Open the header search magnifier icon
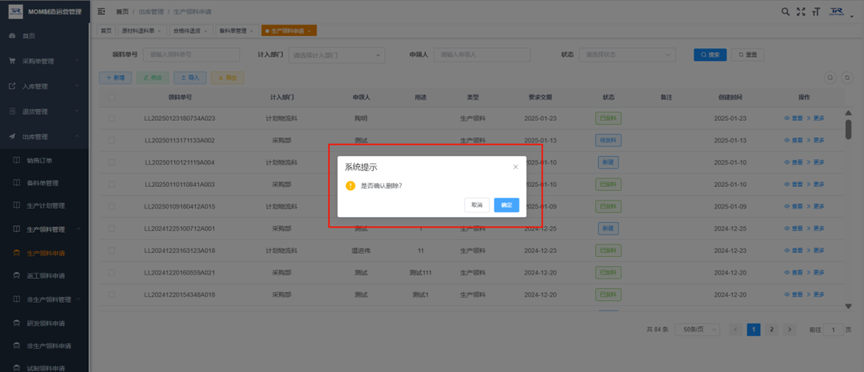The width and height of the screenshot is (864, 372). coord(786,12)
